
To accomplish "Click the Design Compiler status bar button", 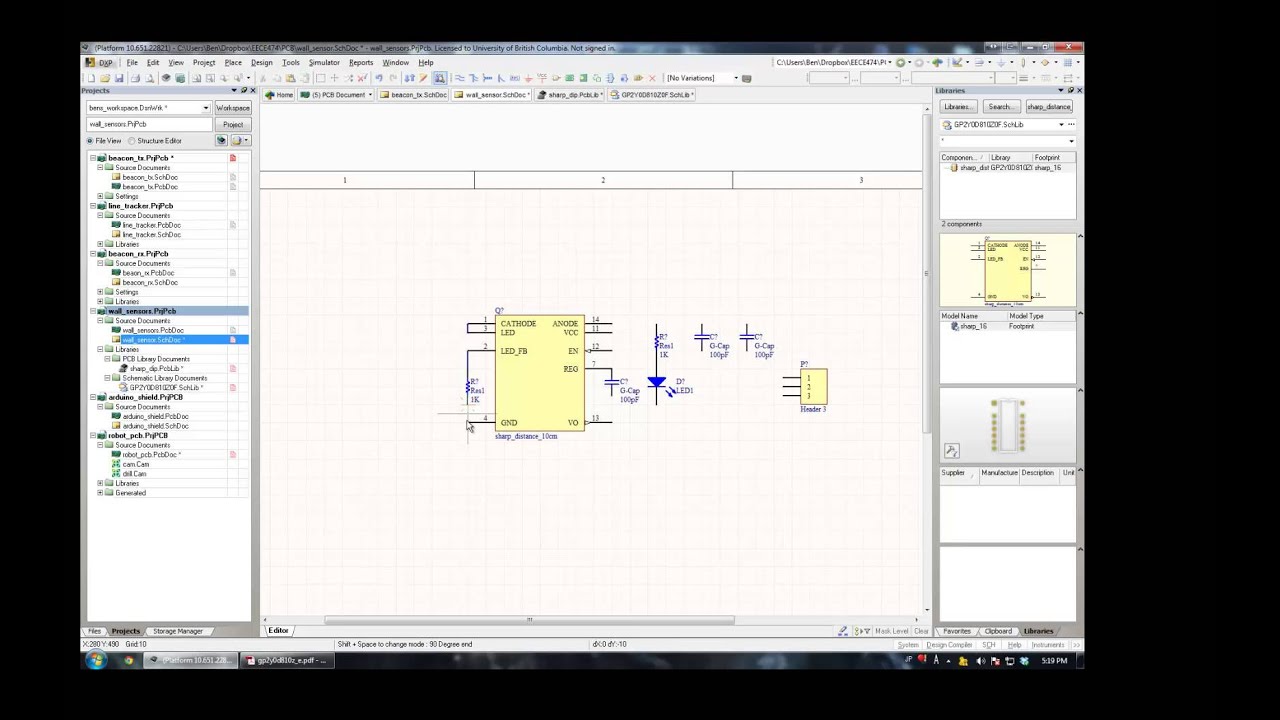I will click(949, 645).
